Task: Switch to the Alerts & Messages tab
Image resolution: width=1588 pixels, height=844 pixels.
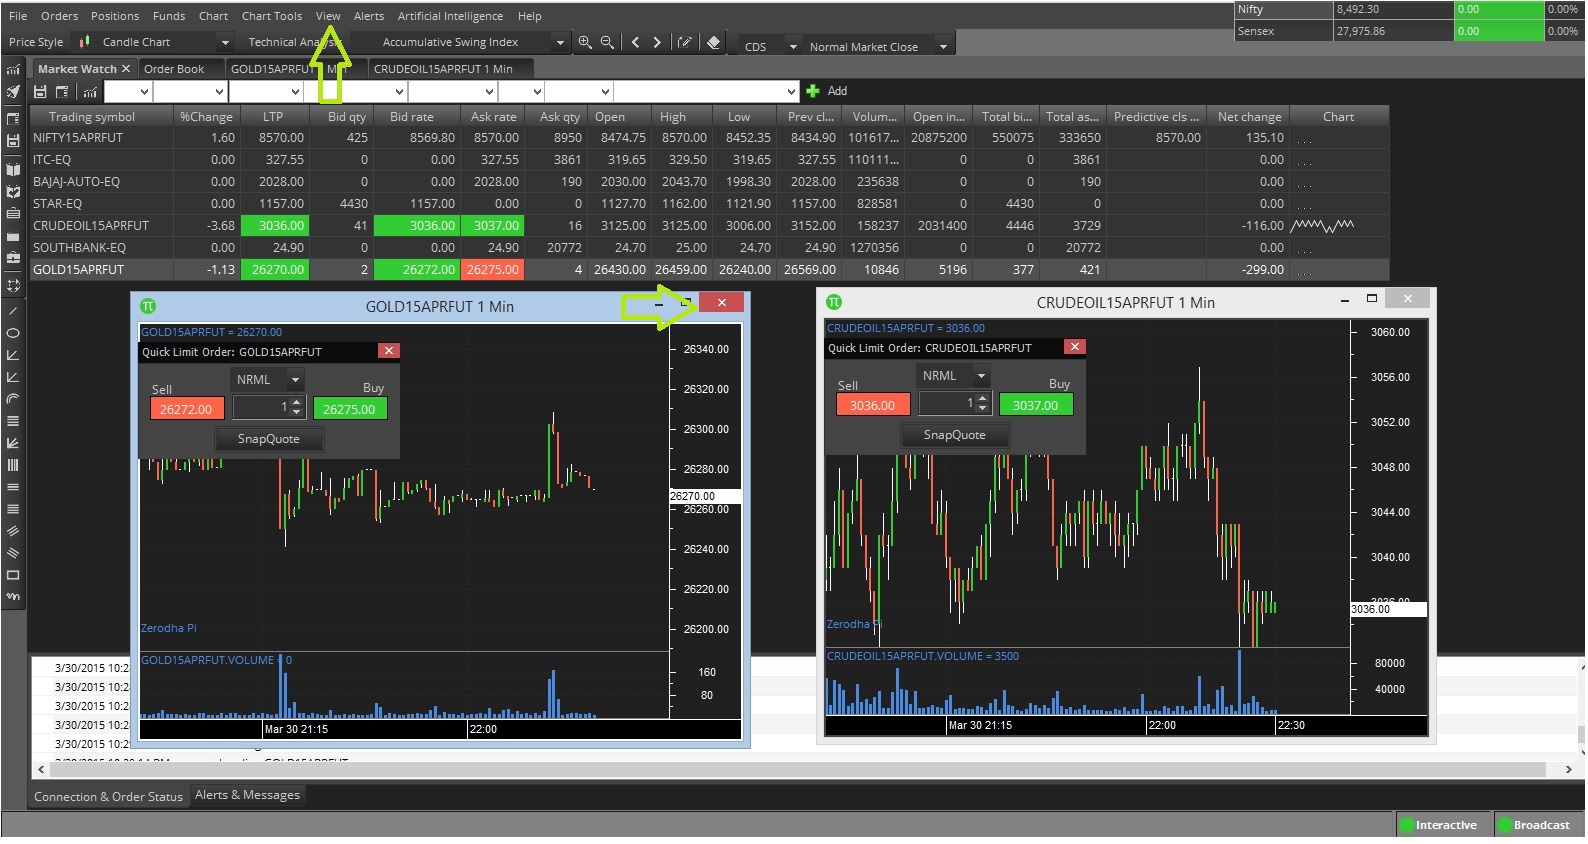Action: coord(247,795)
